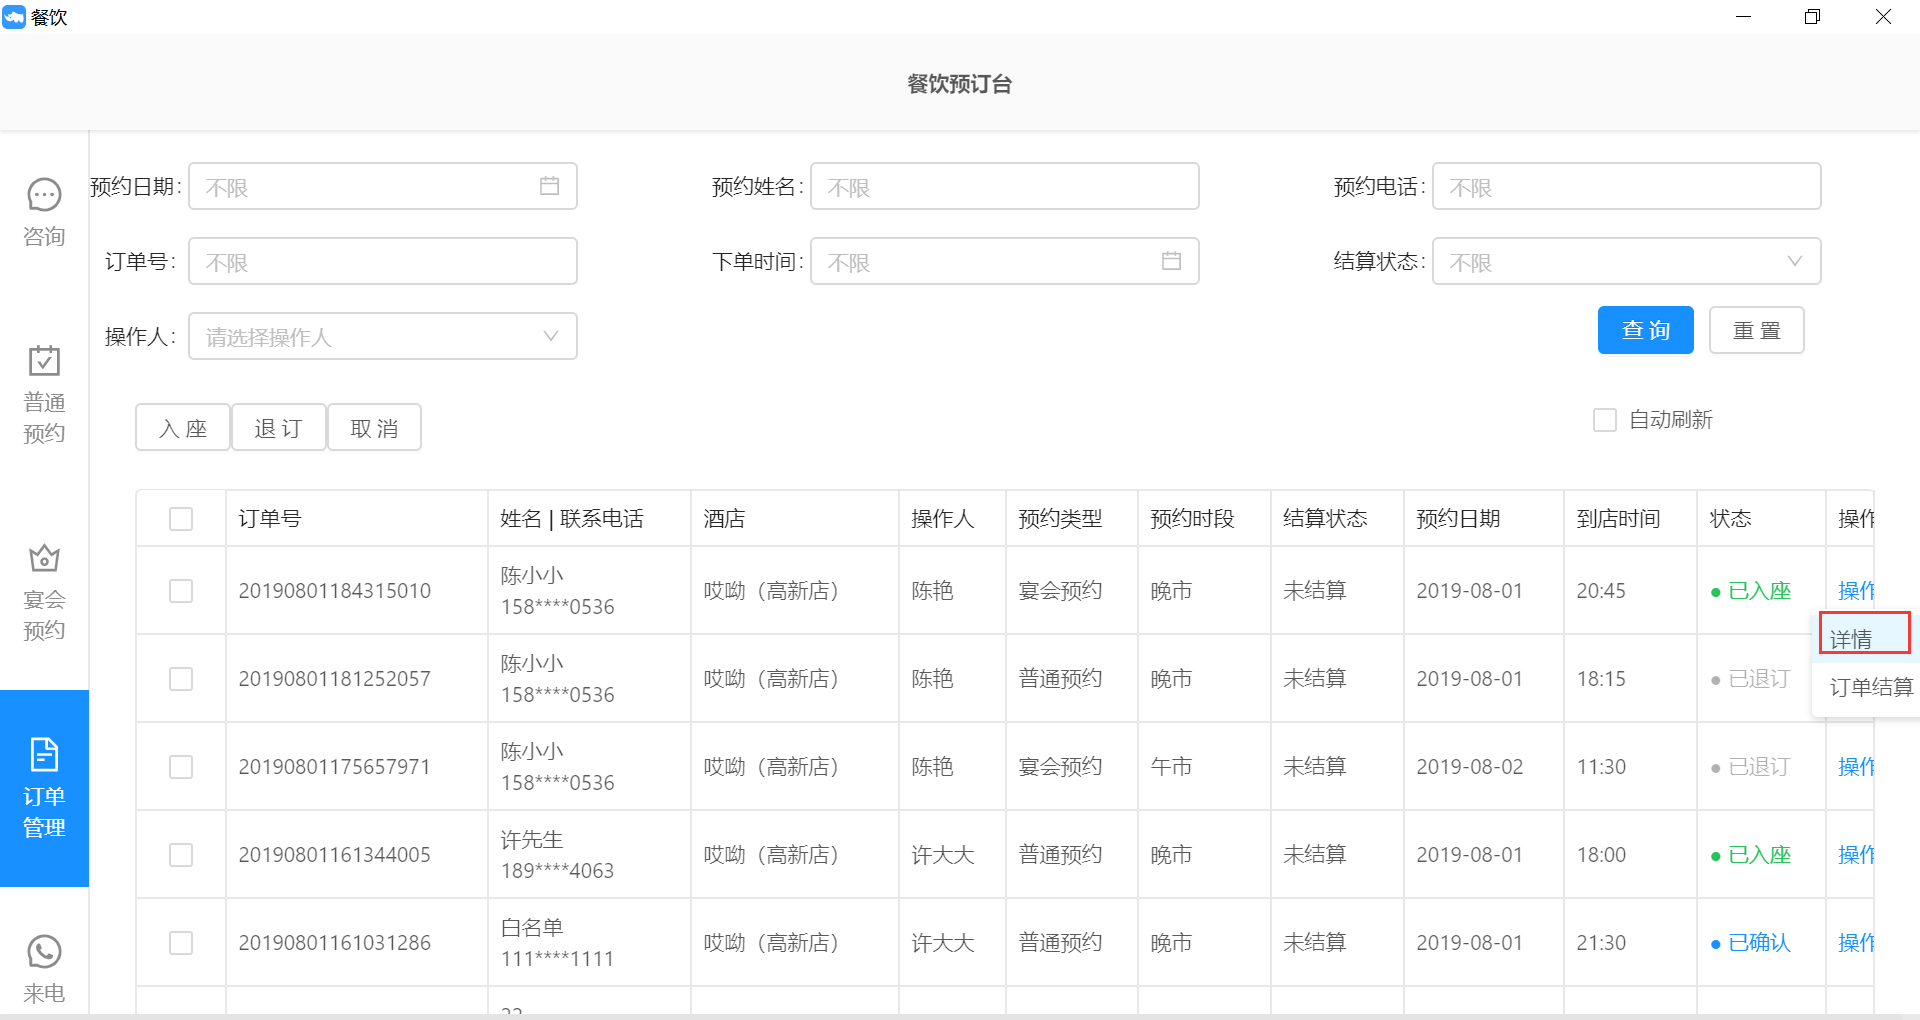Click 已入座 status for order 20190801184315010
The width and height of the screenshot is (1920, 1020).
[x=1751, y=591]
